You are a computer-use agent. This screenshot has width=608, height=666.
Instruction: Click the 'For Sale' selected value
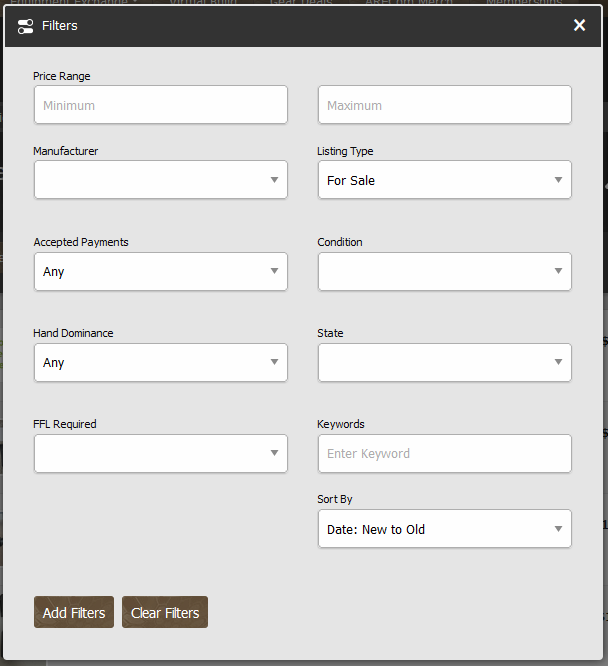[x=351, y=181]
